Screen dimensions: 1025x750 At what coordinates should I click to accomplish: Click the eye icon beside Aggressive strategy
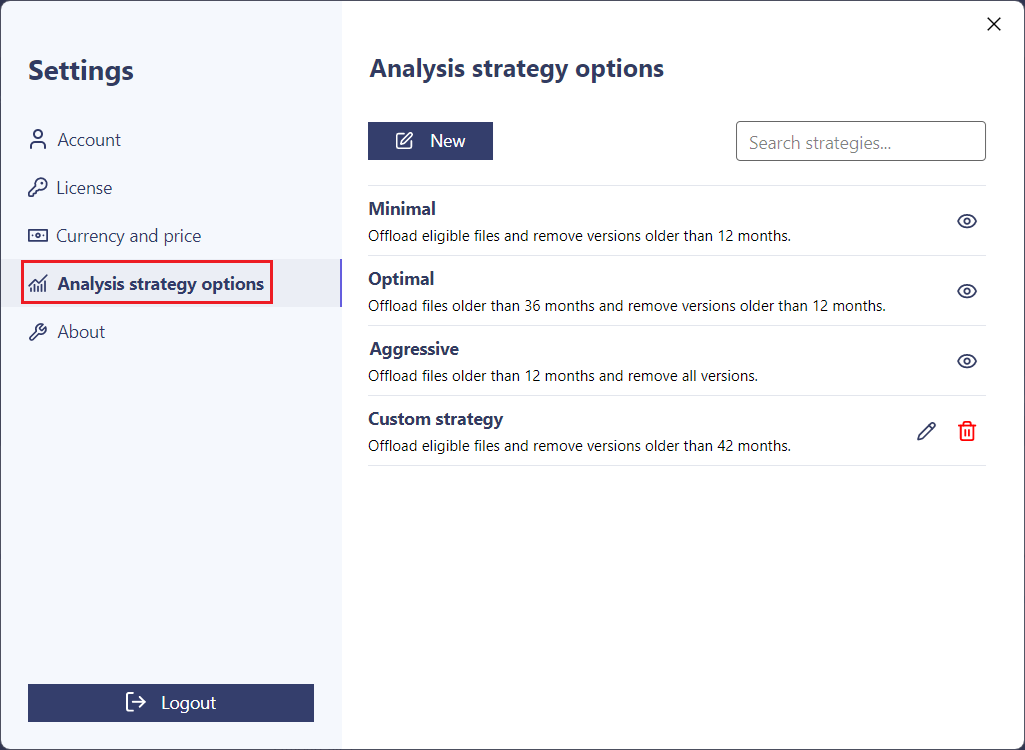click(x=967, y=361)
